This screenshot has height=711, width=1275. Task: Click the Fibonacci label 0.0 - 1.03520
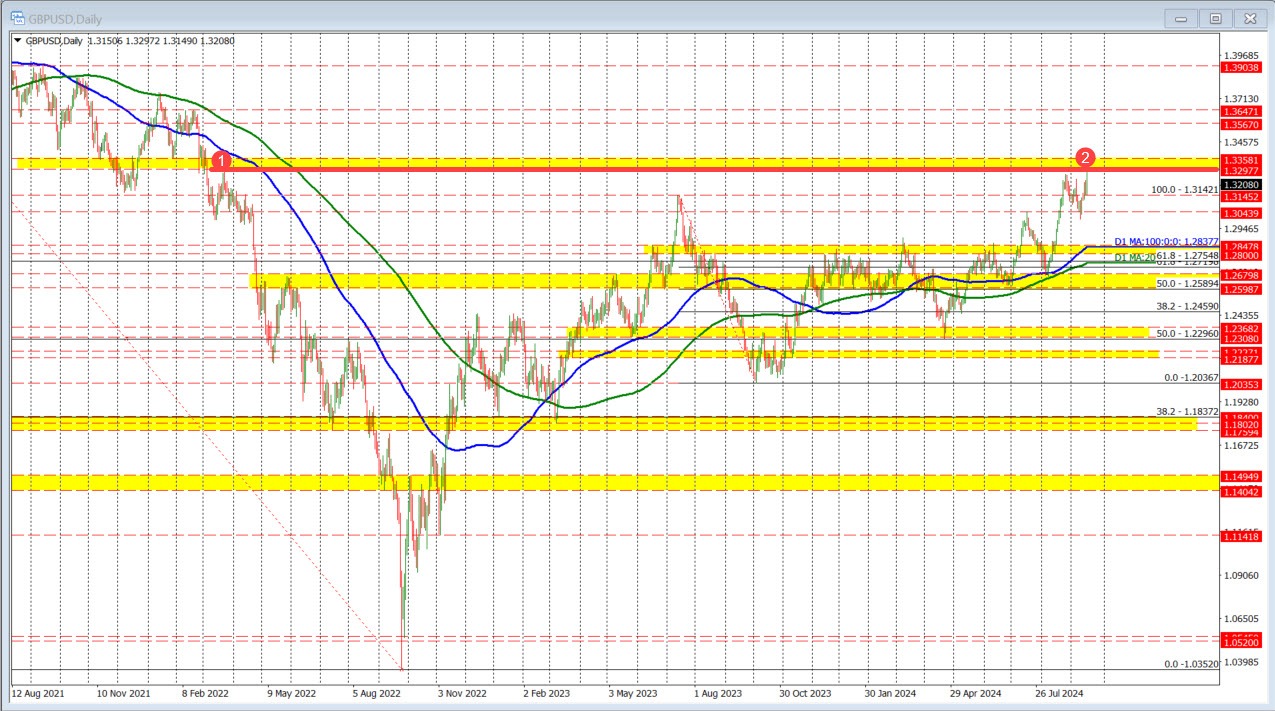pos(1192,664)
